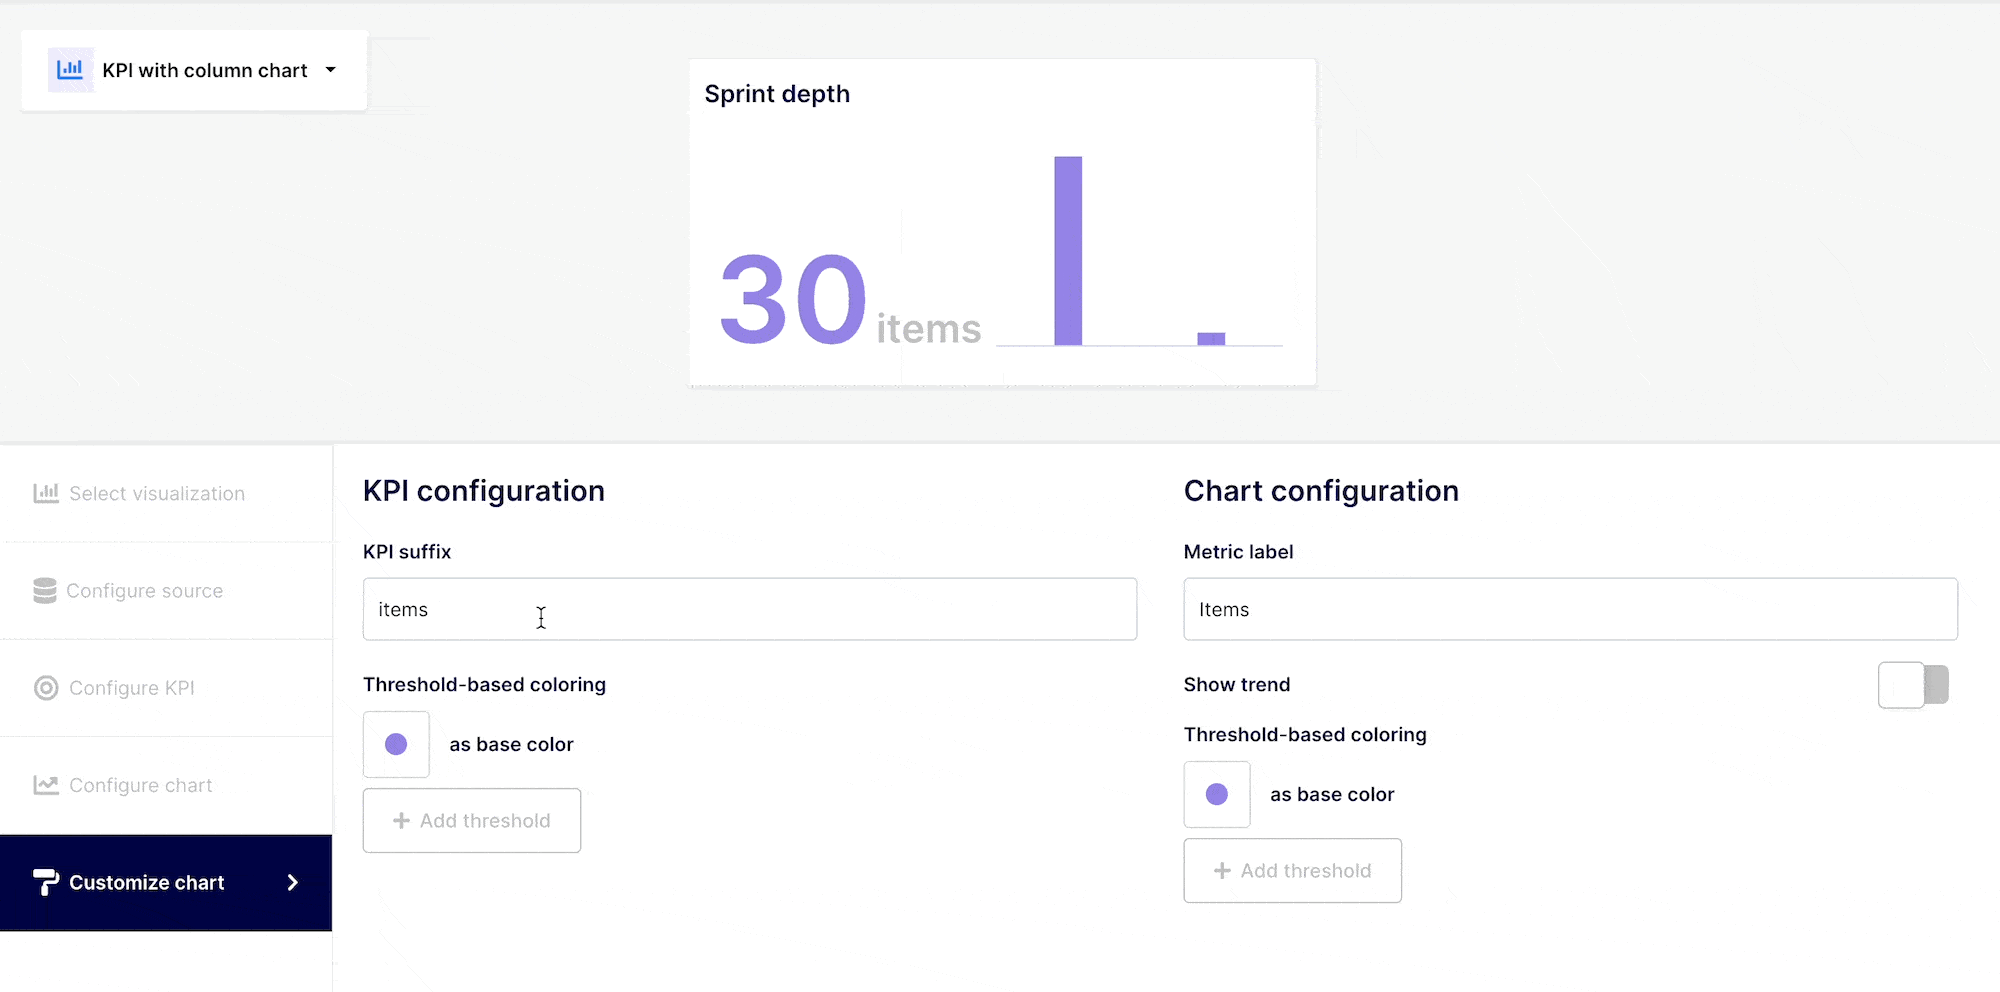Add a threshold under KPI configuration

pos(472,821)
